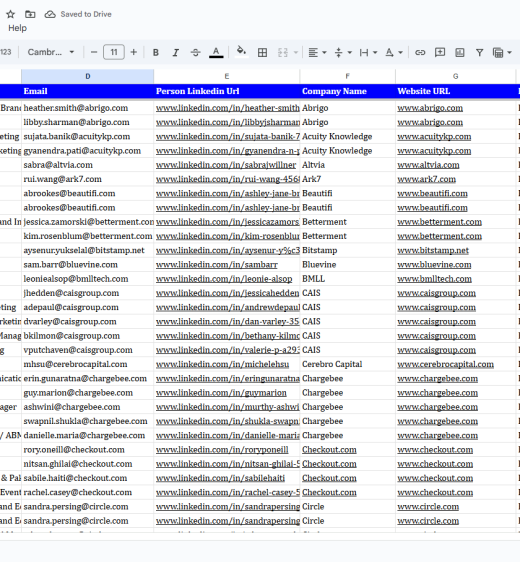Open the sambarr LinkedIn link

(216, 265)
